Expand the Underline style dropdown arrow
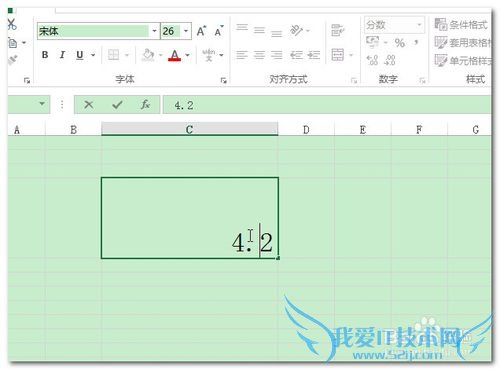The height and width of the screenshot is (370, 500). pyautogui.click(x=93, y=55)
